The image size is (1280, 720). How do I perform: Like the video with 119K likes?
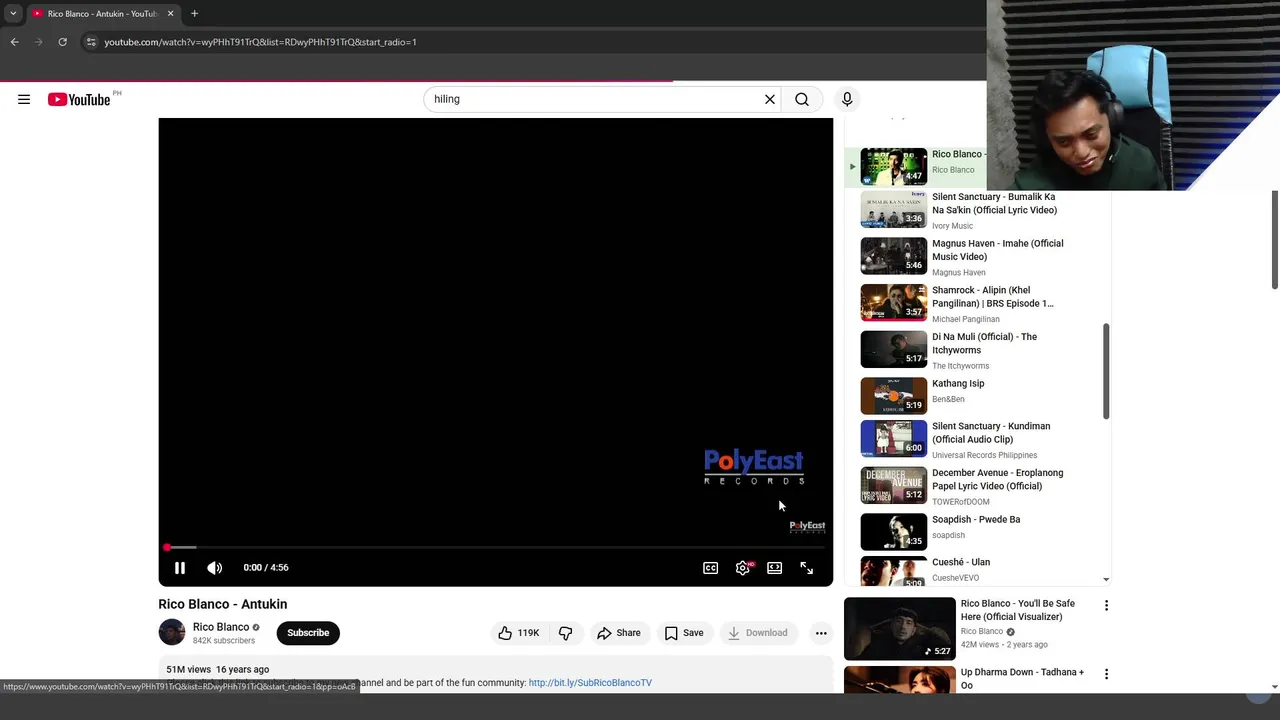519,633
